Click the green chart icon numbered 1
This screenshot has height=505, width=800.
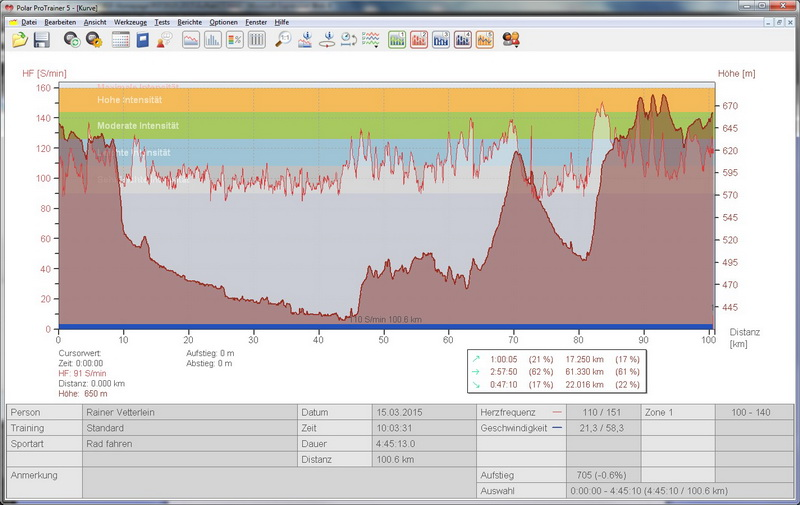(x=396, y=40)
